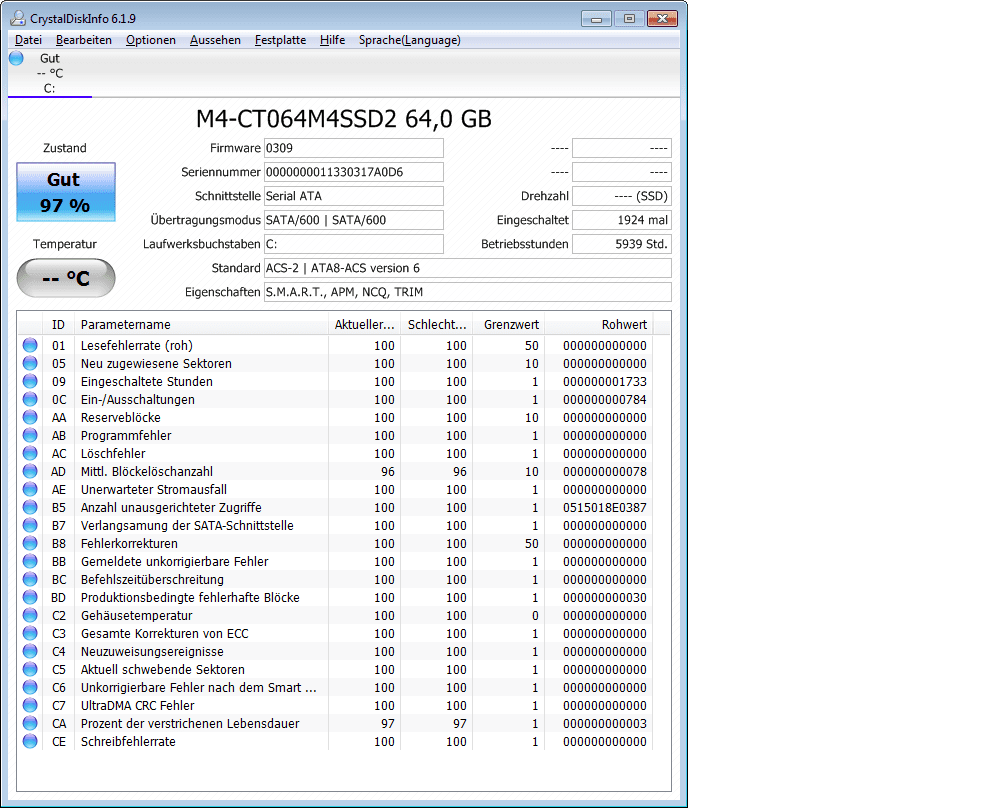Click status orb for Programmfehler
The image size is (1008, 808).
point(30,435)
